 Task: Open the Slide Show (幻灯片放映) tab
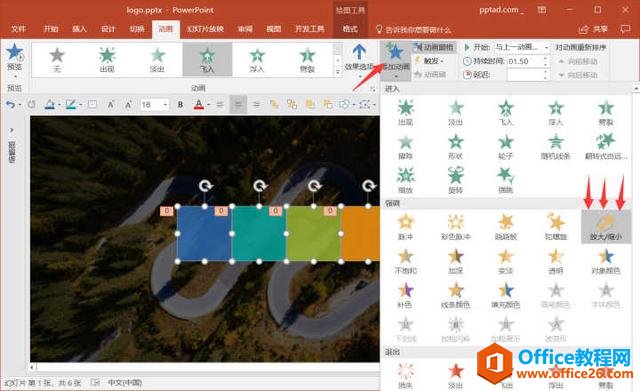tap(205, 29)
